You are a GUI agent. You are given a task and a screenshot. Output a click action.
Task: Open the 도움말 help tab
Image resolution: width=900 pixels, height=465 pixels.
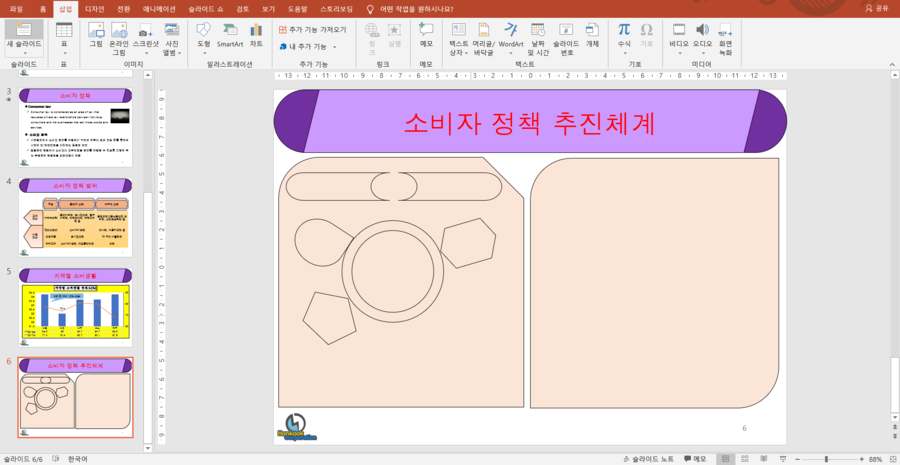298,9
